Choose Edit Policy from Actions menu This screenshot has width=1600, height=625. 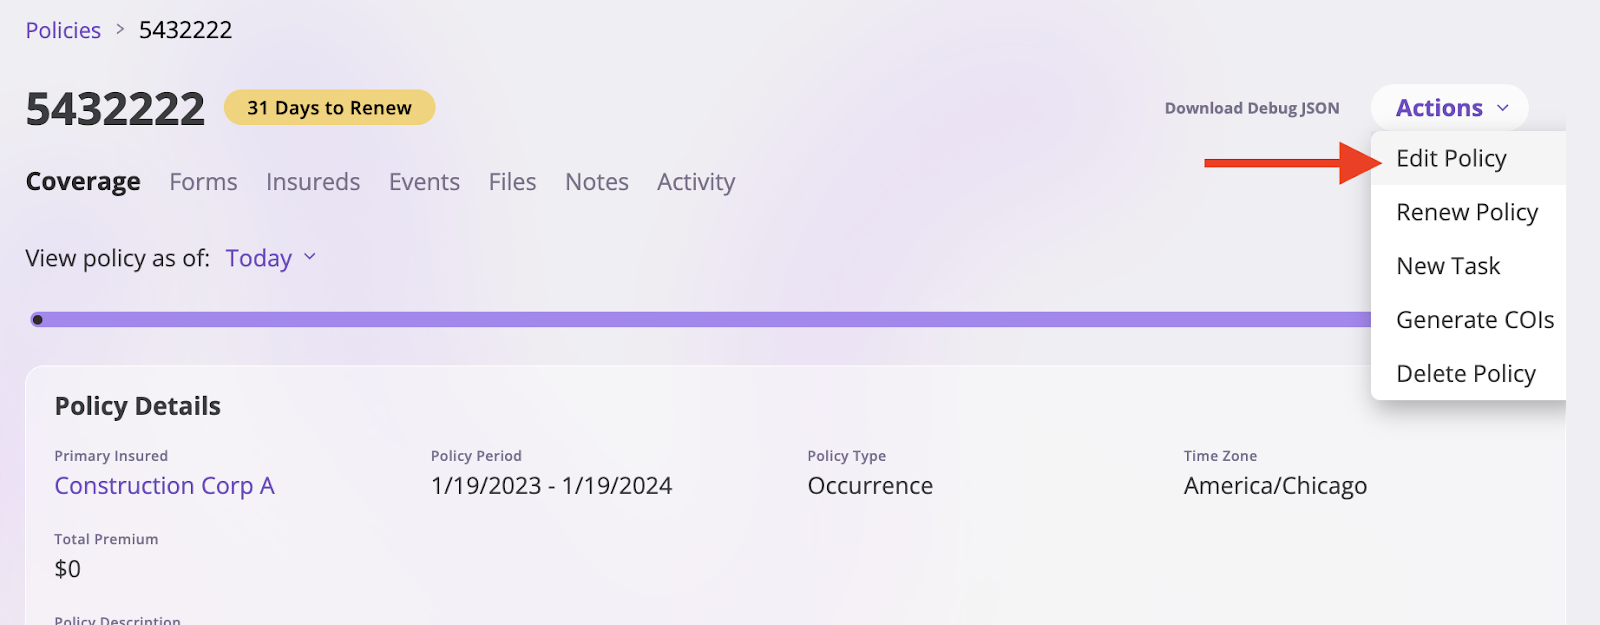[x=1468, y=158]
